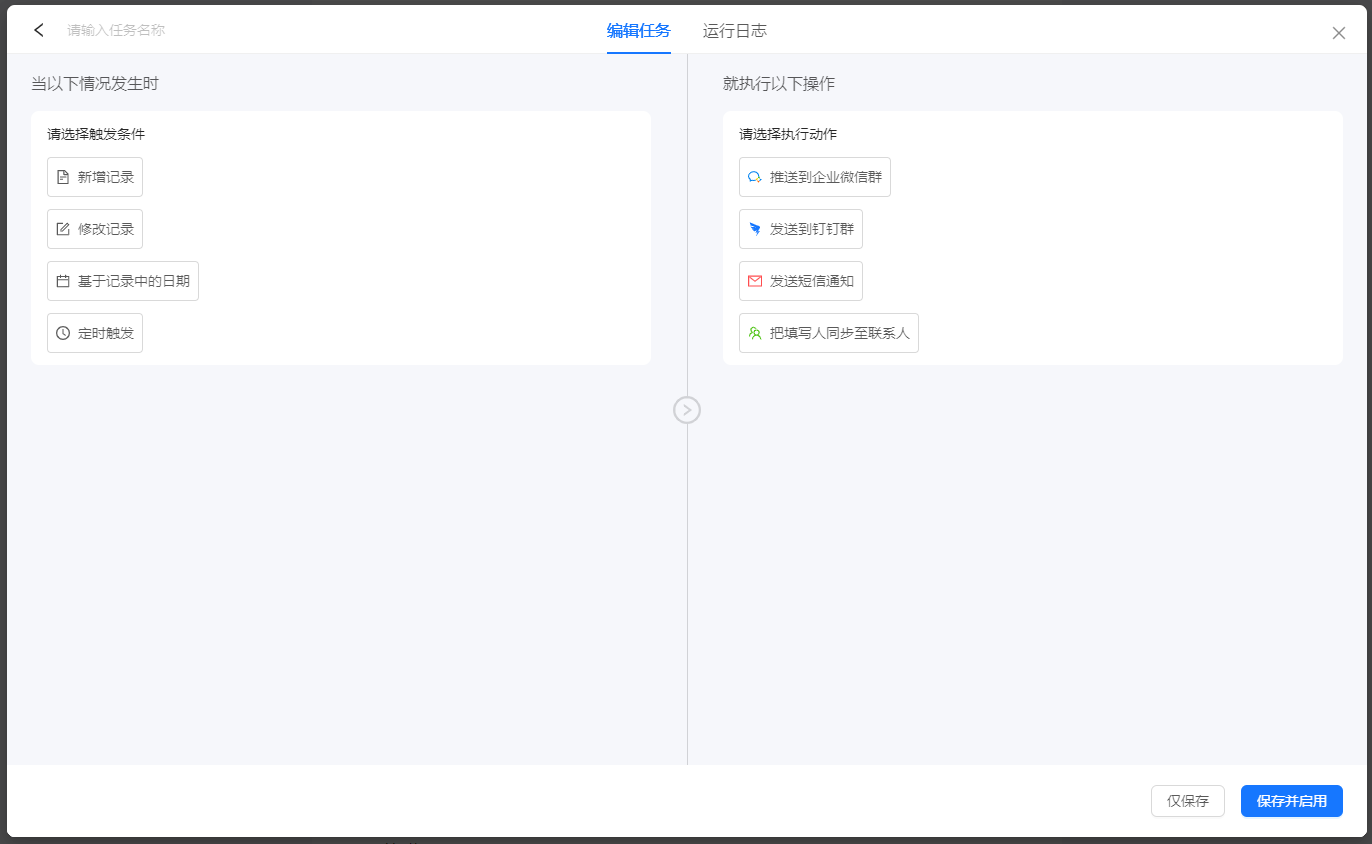
Task: Click the 仅保存 button
Action: point(1188,801)
